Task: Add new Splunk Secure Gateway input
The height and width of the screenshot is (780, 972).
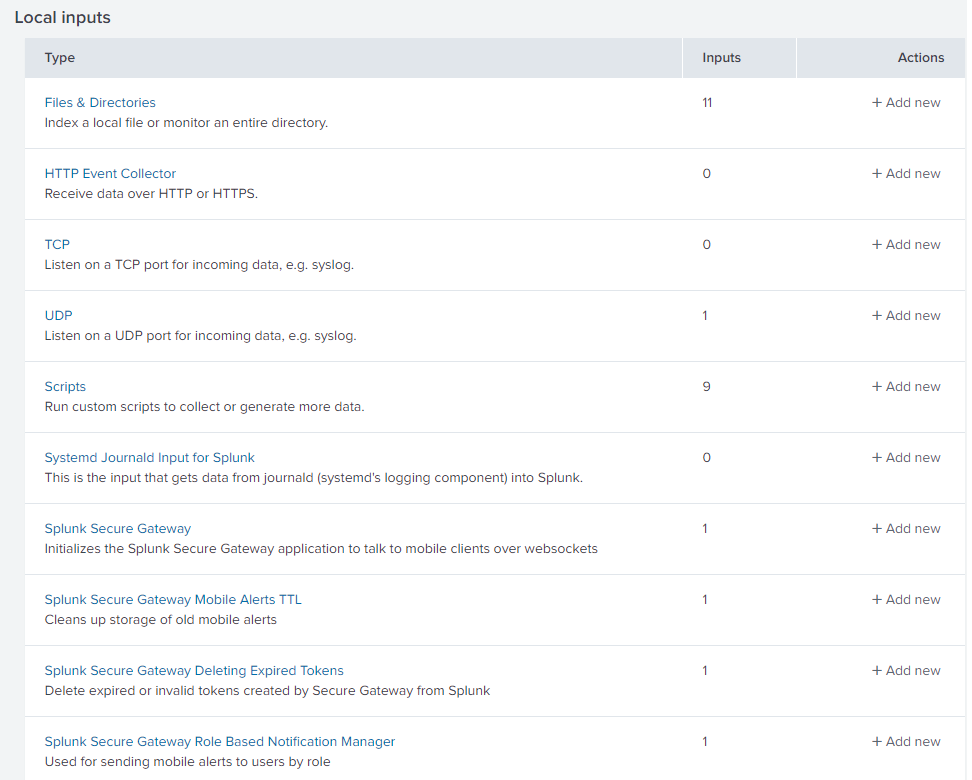Action: [x=906, y=528]
